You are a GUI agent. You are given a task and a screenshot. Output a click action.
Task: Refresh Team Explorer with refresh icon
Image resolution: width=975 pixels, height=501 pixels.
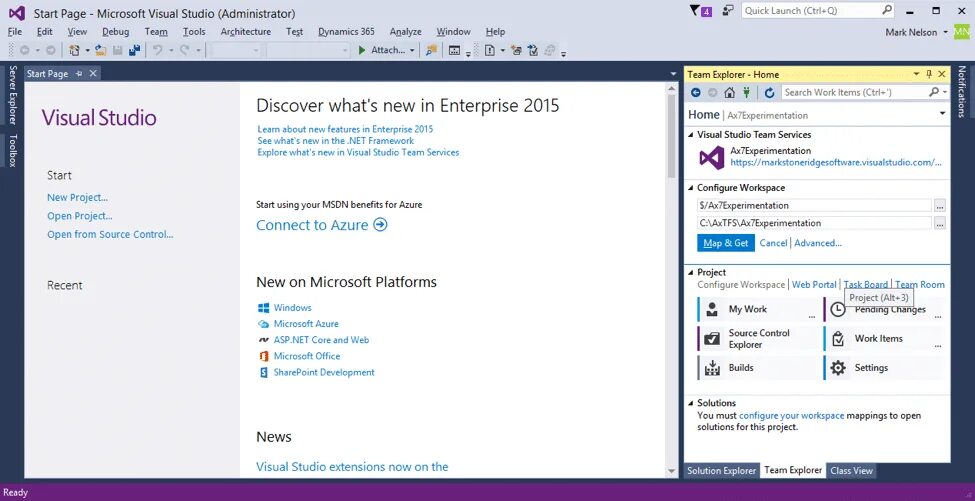pos(769,93)
